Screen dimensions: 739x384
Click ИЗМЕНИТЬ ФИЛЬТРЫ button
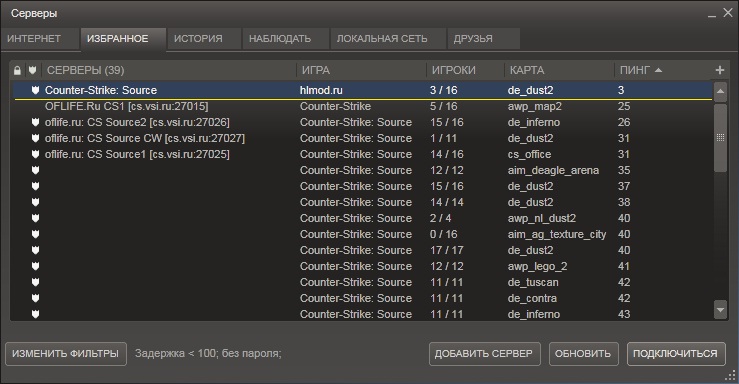(66, 353)
